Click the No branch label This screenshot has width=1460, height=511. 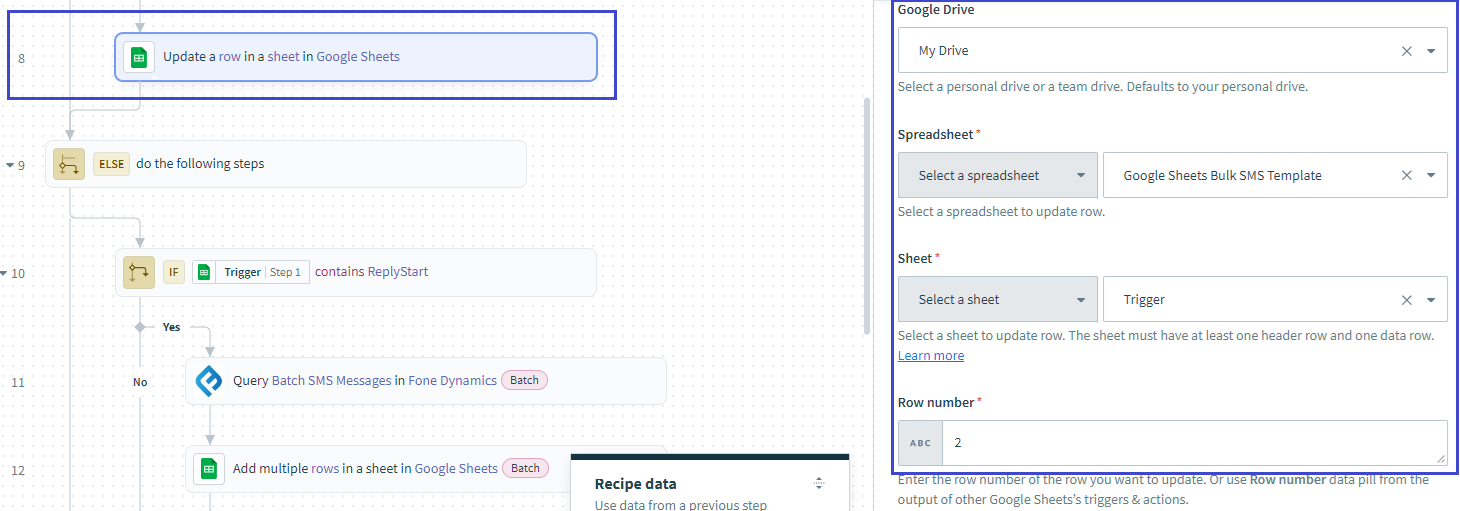tap(140, 382)
